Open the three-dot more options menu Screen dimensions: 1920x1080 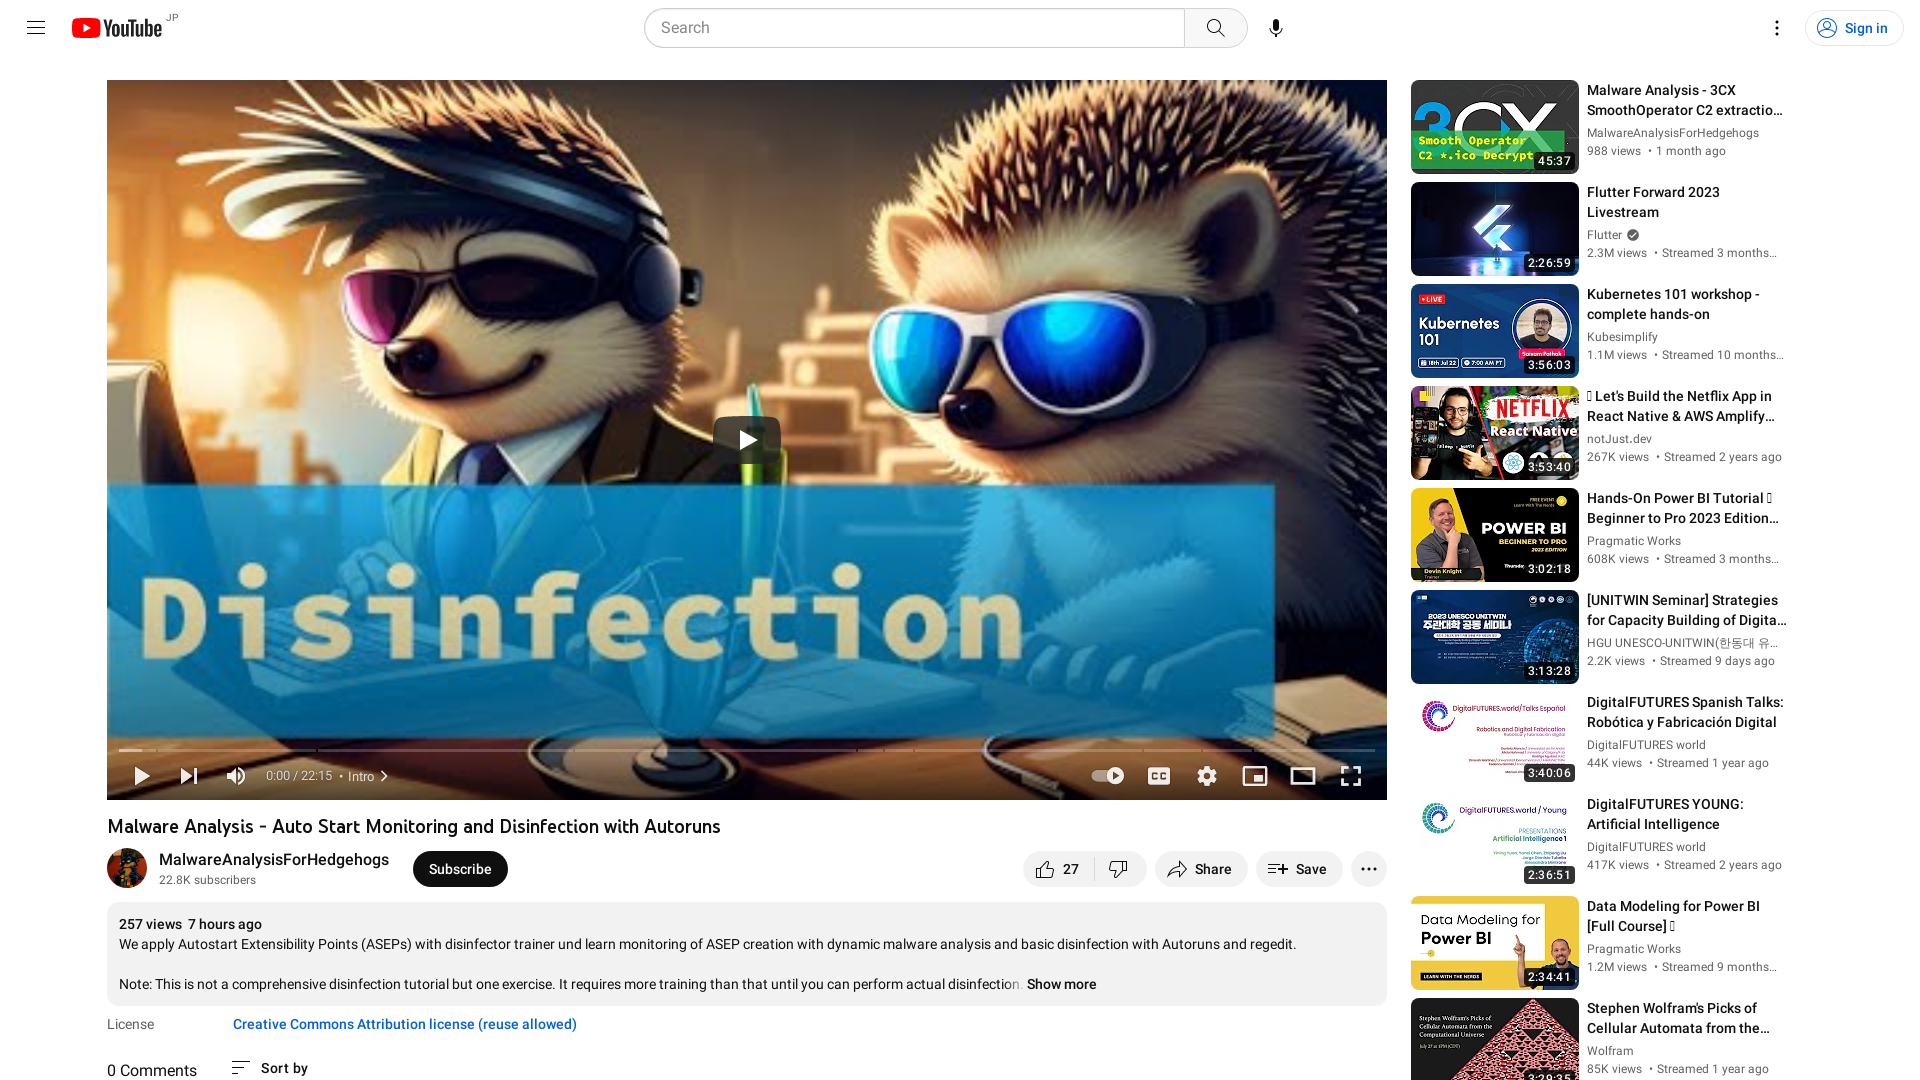(1369, 869)
